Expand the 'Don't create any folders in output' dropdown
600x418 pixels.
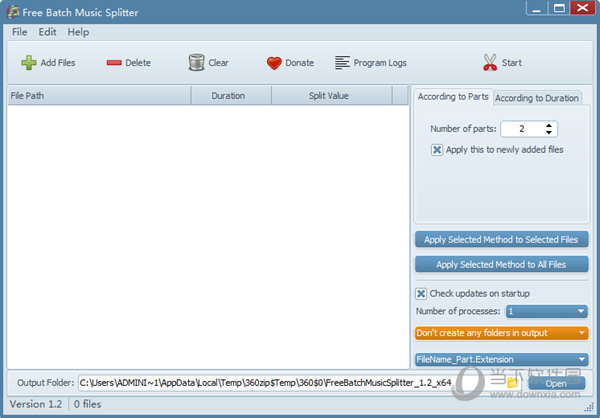pyautogui.click(x=501, y=333)
